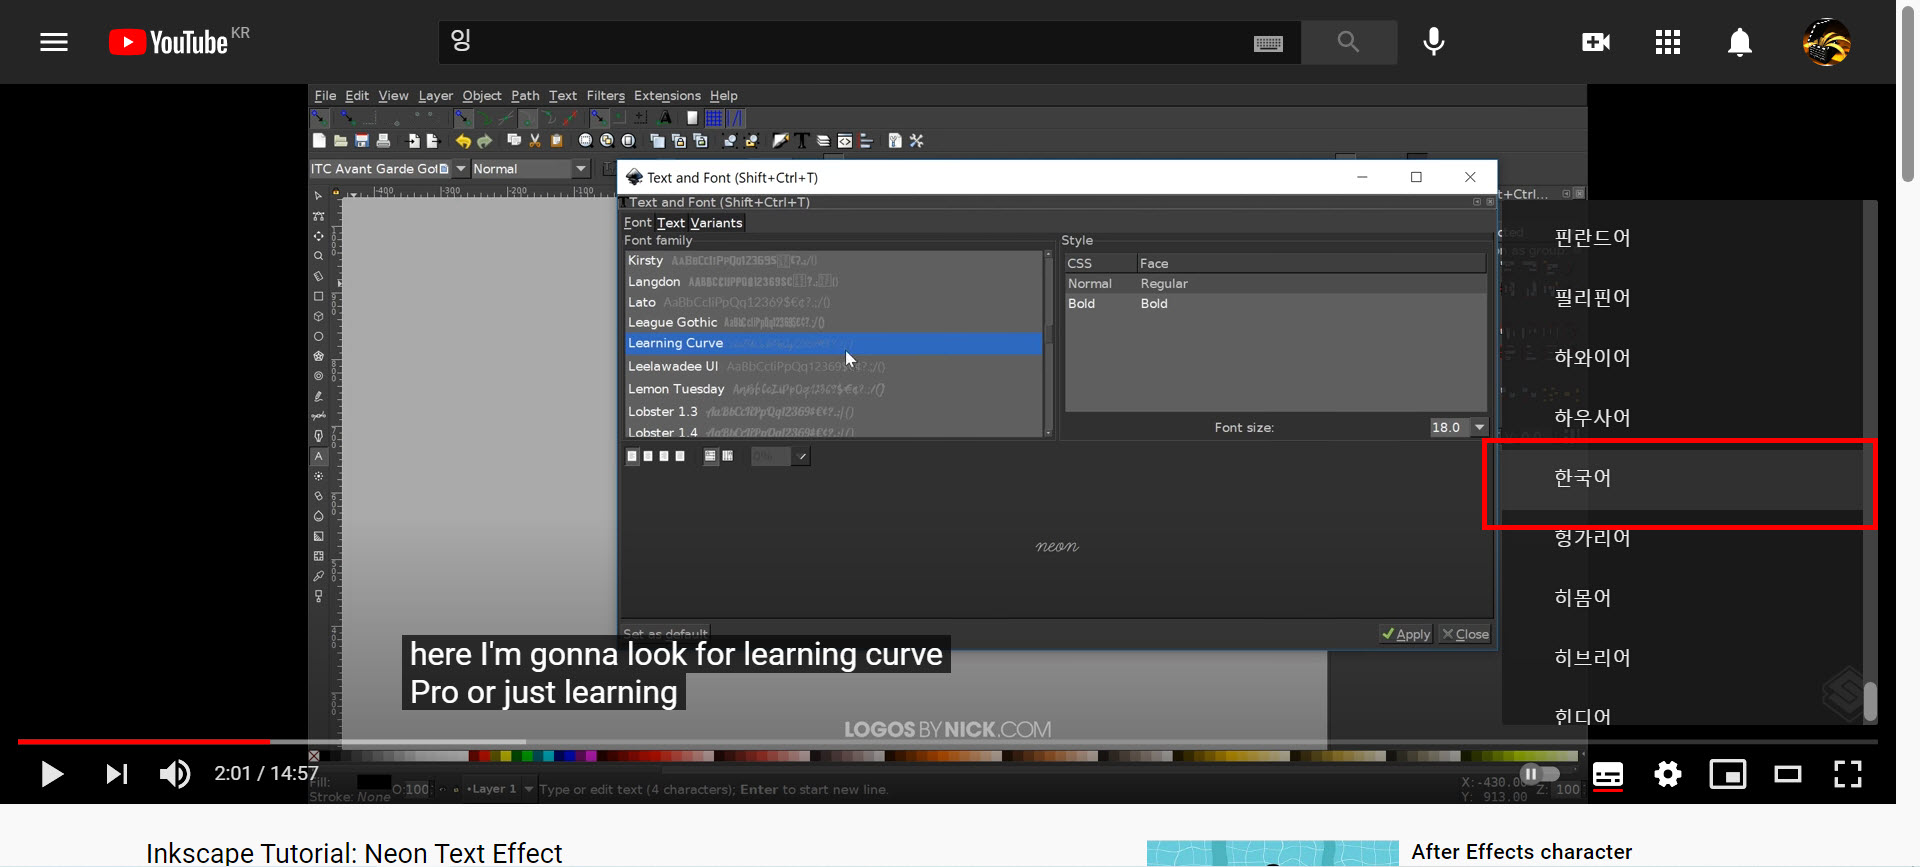Select the Star tool in Inkscape toolbox
The height and width of the screenshot is (867, 1920).
319,356
